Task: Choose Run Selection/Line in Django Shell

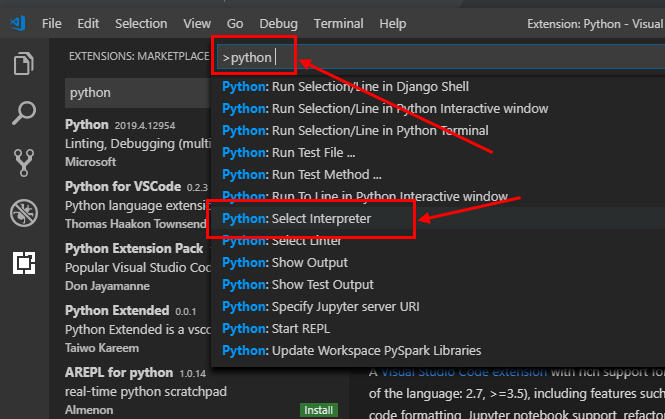Action: pyautogui.click(x=438, y=87)
